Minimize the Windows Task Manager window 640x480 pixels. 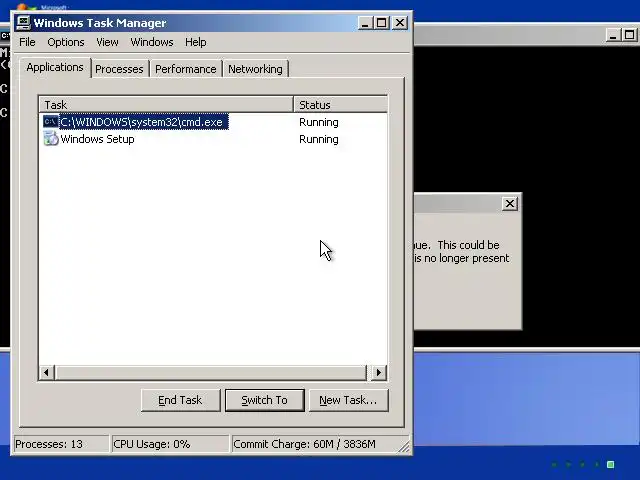pyautogui.click(x=365, y=23)
